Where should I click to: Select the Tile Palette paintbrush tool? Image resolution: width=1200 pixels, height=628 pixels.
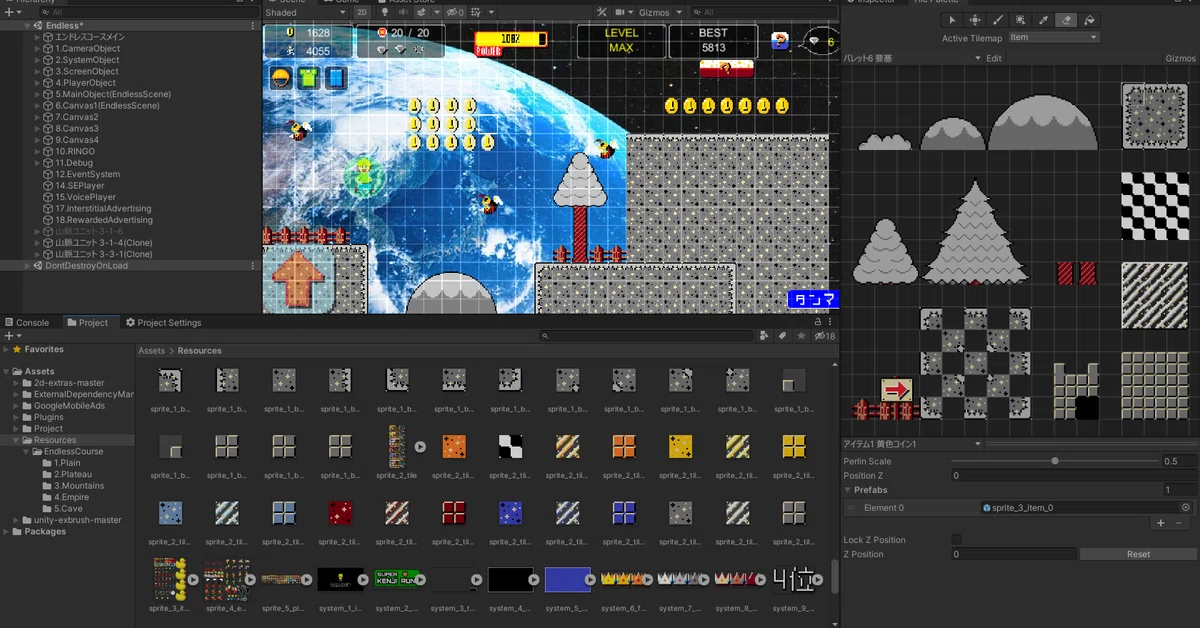click(998, 19)
